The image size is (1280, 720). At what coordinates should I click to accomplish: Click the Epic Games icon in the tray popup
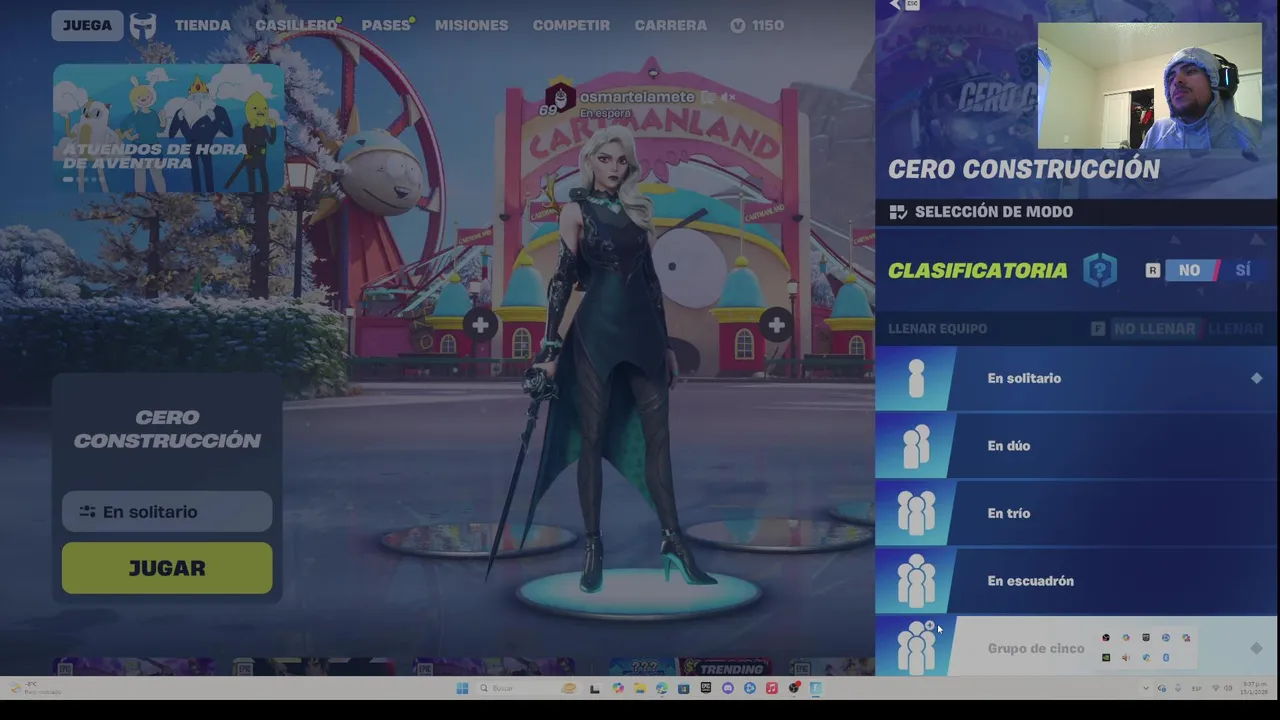1146,637
